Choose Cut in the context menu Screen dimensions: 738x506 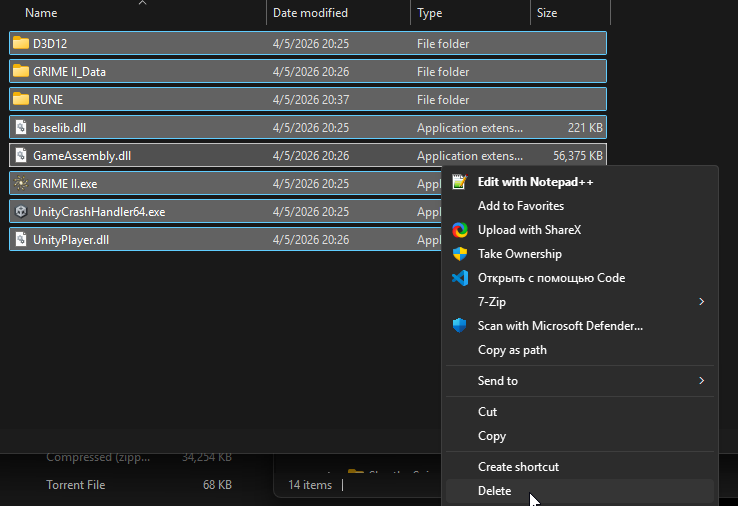click(488, 412)
